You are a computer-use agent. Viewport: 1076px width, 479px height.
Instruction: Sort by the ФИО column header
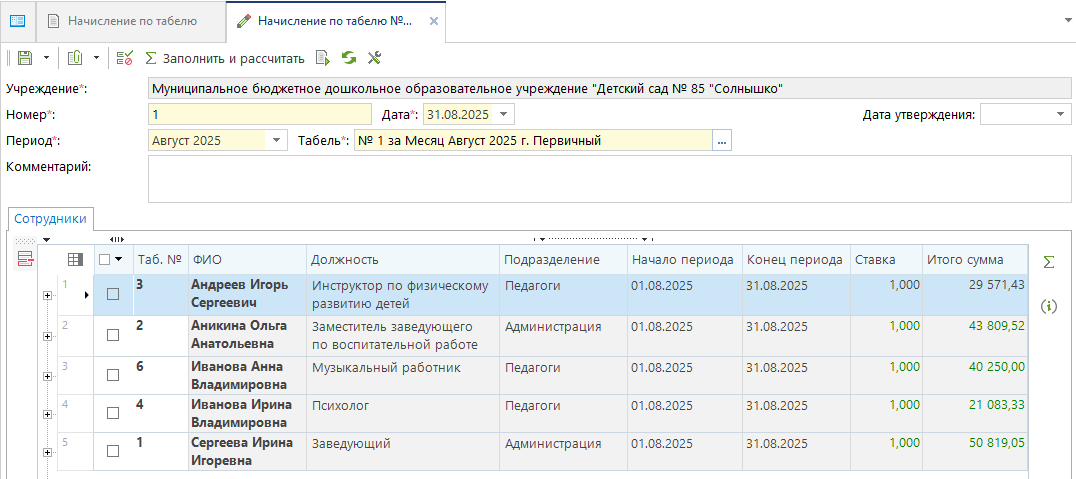pyautogui.click(x=247, y=260)
